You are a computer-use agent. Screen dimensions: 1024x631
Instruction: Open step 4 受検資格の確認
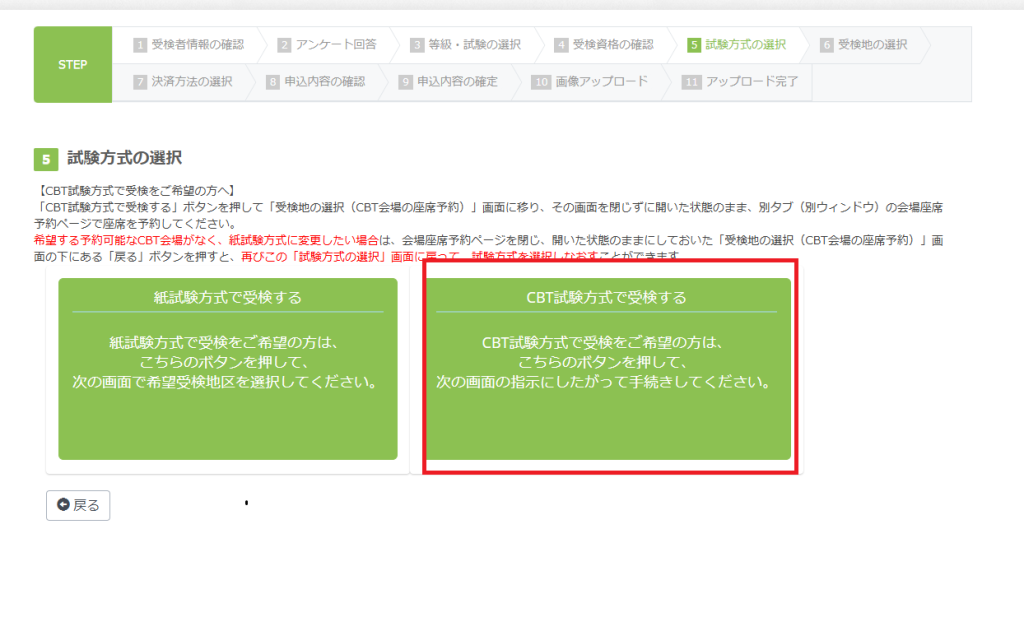604,45
